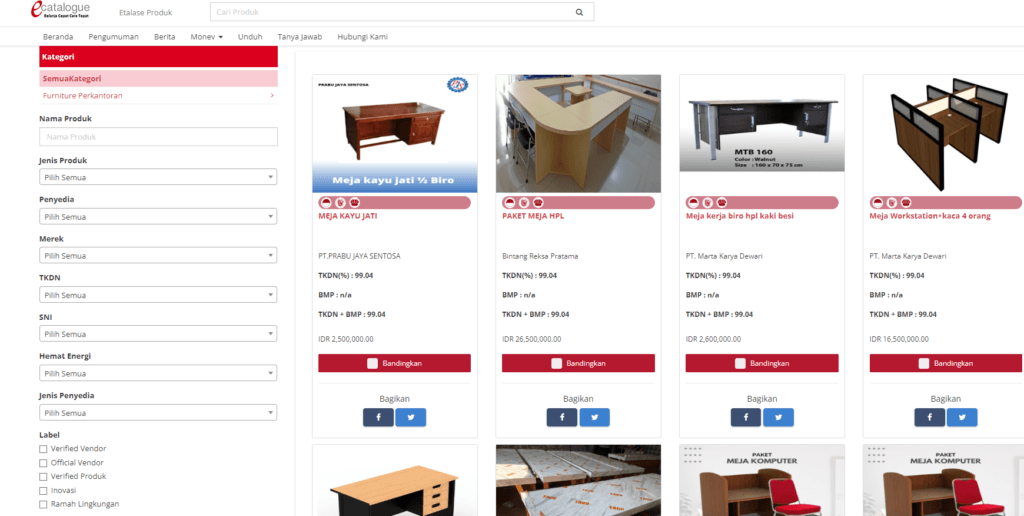Click the Nama Produk input field
Viewport: 1024px width, 516px height.
(158, 137)
